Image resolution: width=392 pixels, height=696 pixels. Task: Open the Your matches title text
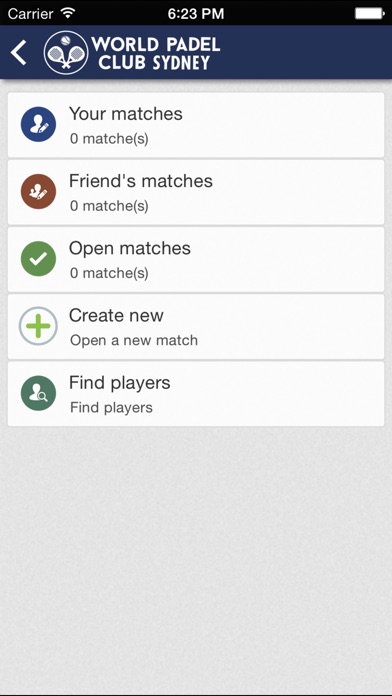coord(126,114)
